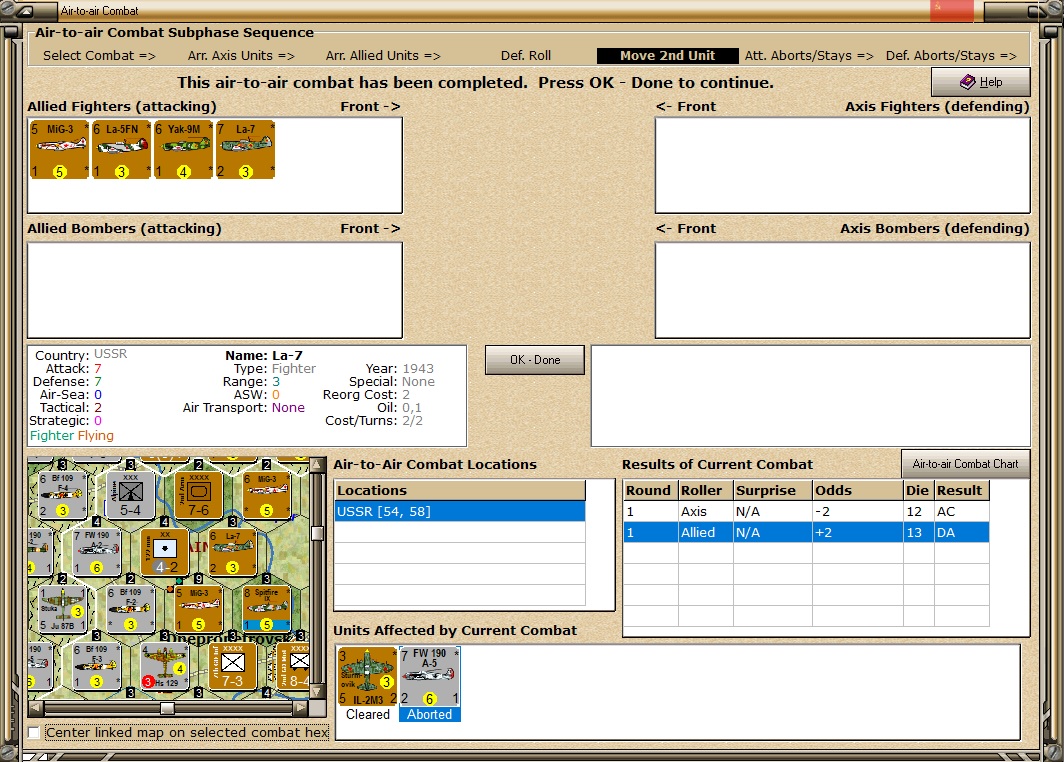Select the La-5FN fighter counter
This screenshot has width=1064, height=762.
[x=121, y=150]
